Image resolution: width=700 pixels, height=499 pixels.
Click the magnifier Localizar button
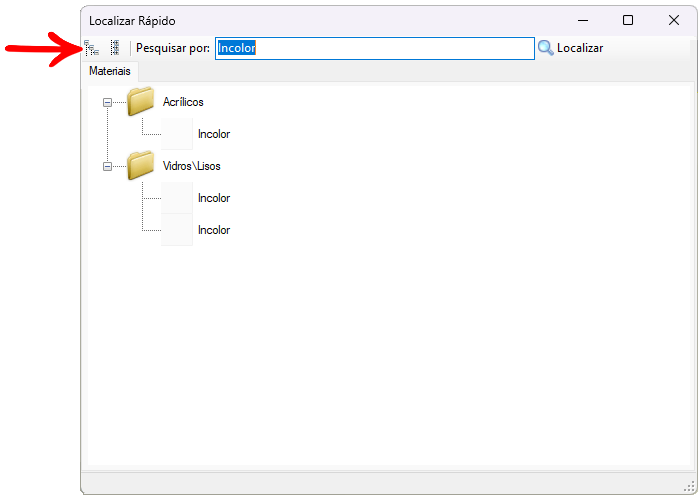tap(571, 48)
